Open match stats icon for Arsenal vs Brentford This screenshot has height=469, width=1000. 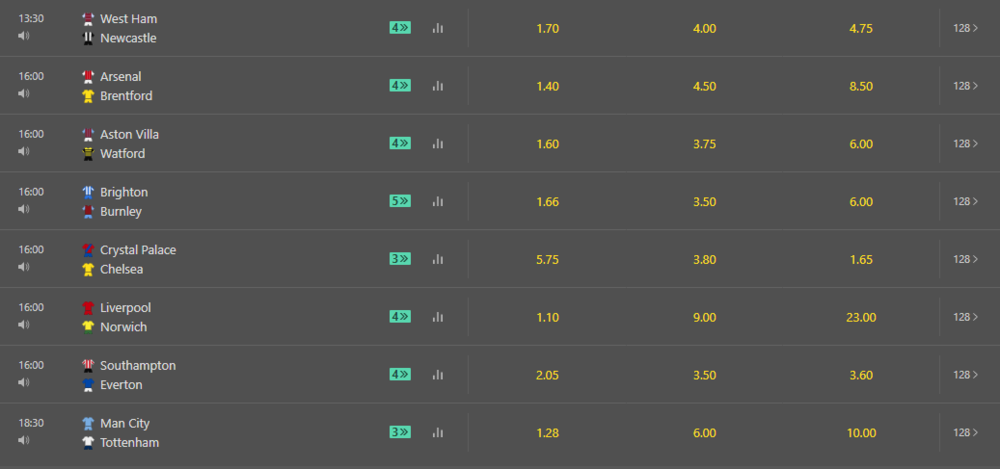pos(438,86)
